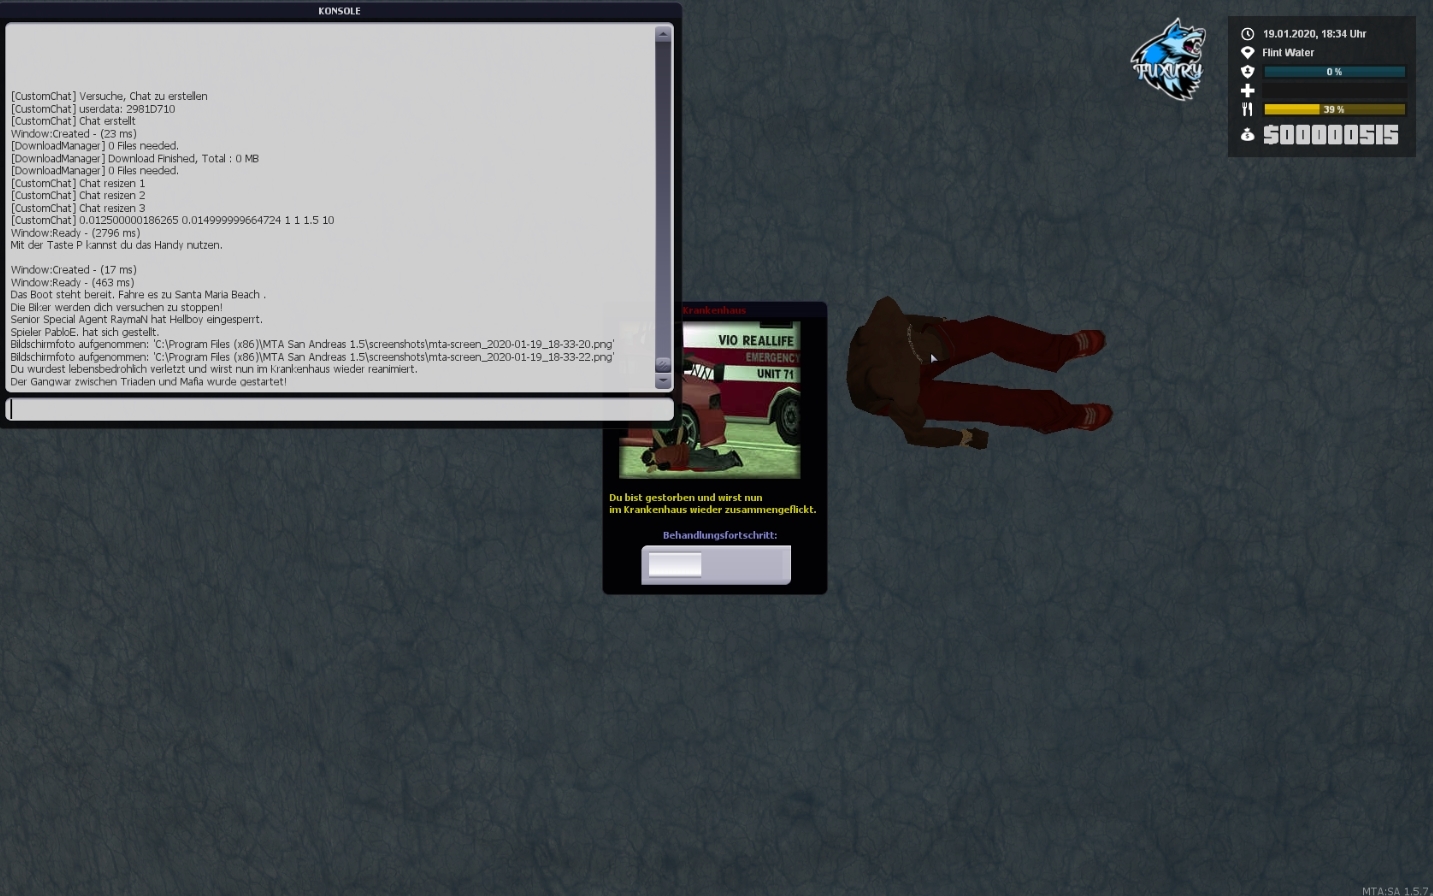This screenshot has height=896, width=1433.
Task: Click the line 'Spieler PabloE. hat sich gestellt.'
Action: coord(84,332)
